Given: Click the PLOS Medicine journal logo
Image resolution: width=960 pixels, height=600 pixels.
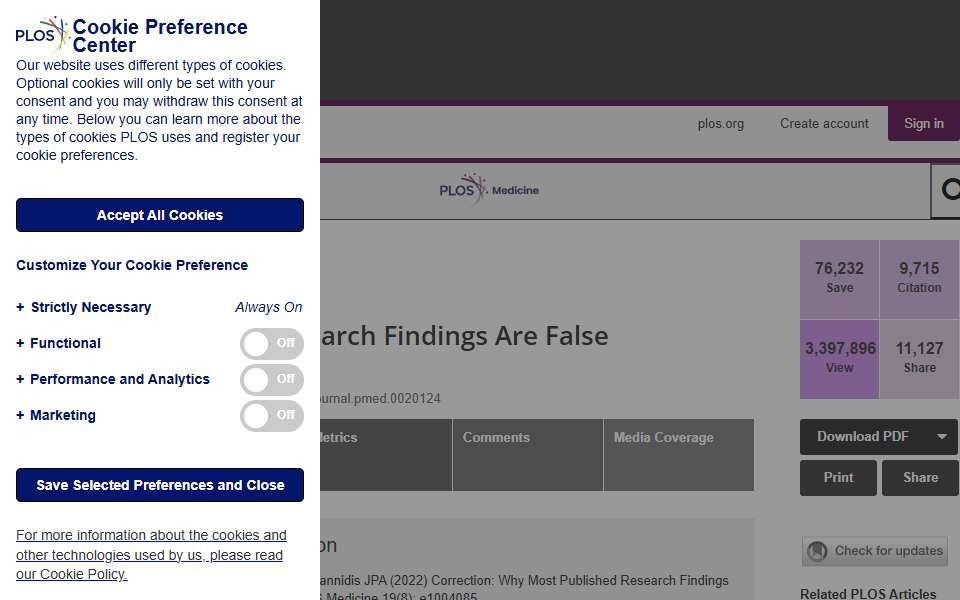Looking at the screenshot, I should pos(489,189).
